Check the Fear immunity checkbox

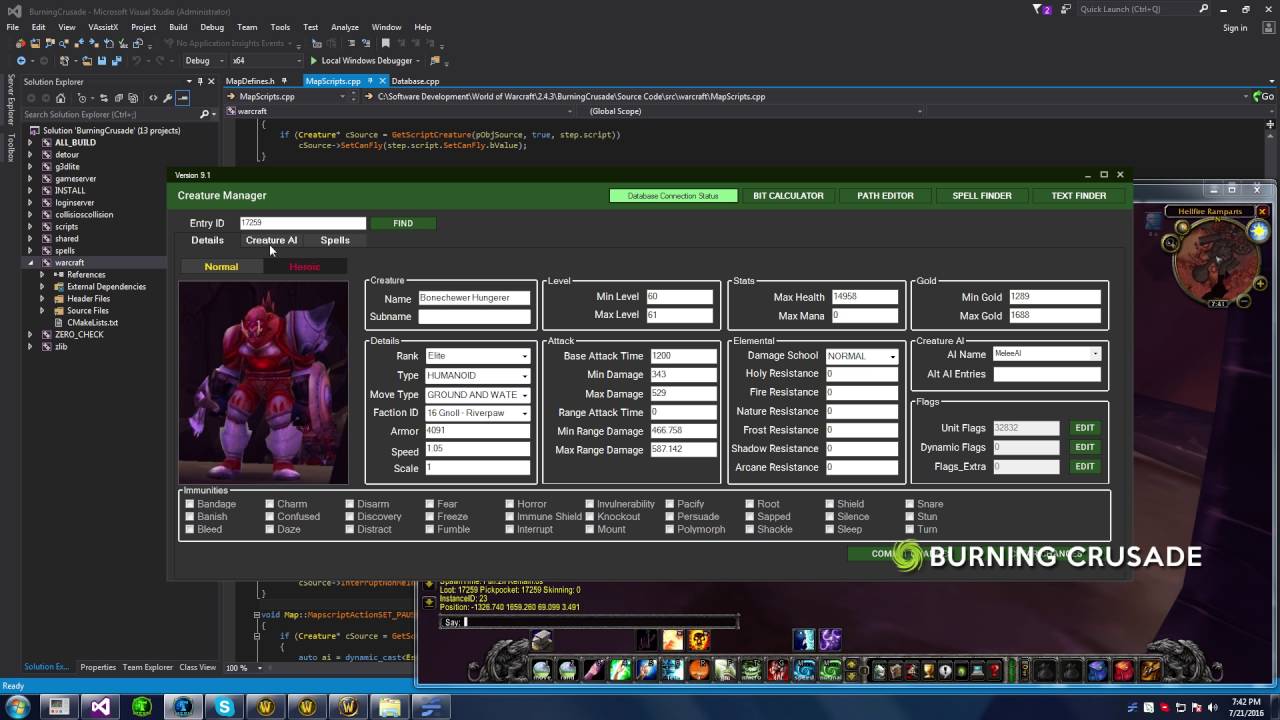click(430, 504)
